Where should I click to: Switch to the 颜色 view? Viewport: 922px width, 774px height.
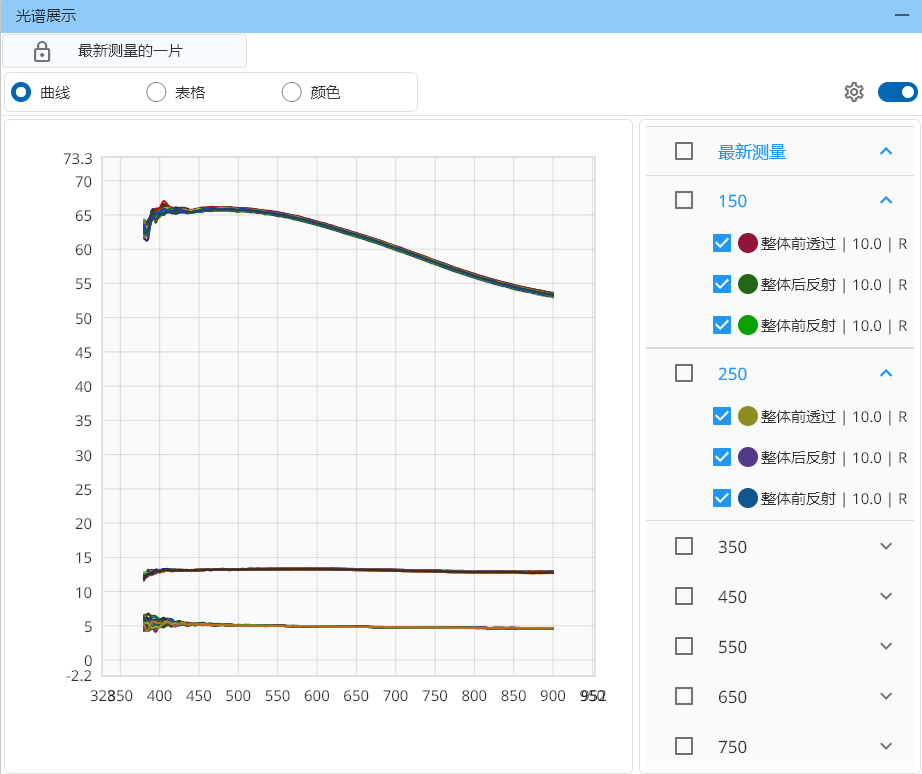click(x=291, y=92)
